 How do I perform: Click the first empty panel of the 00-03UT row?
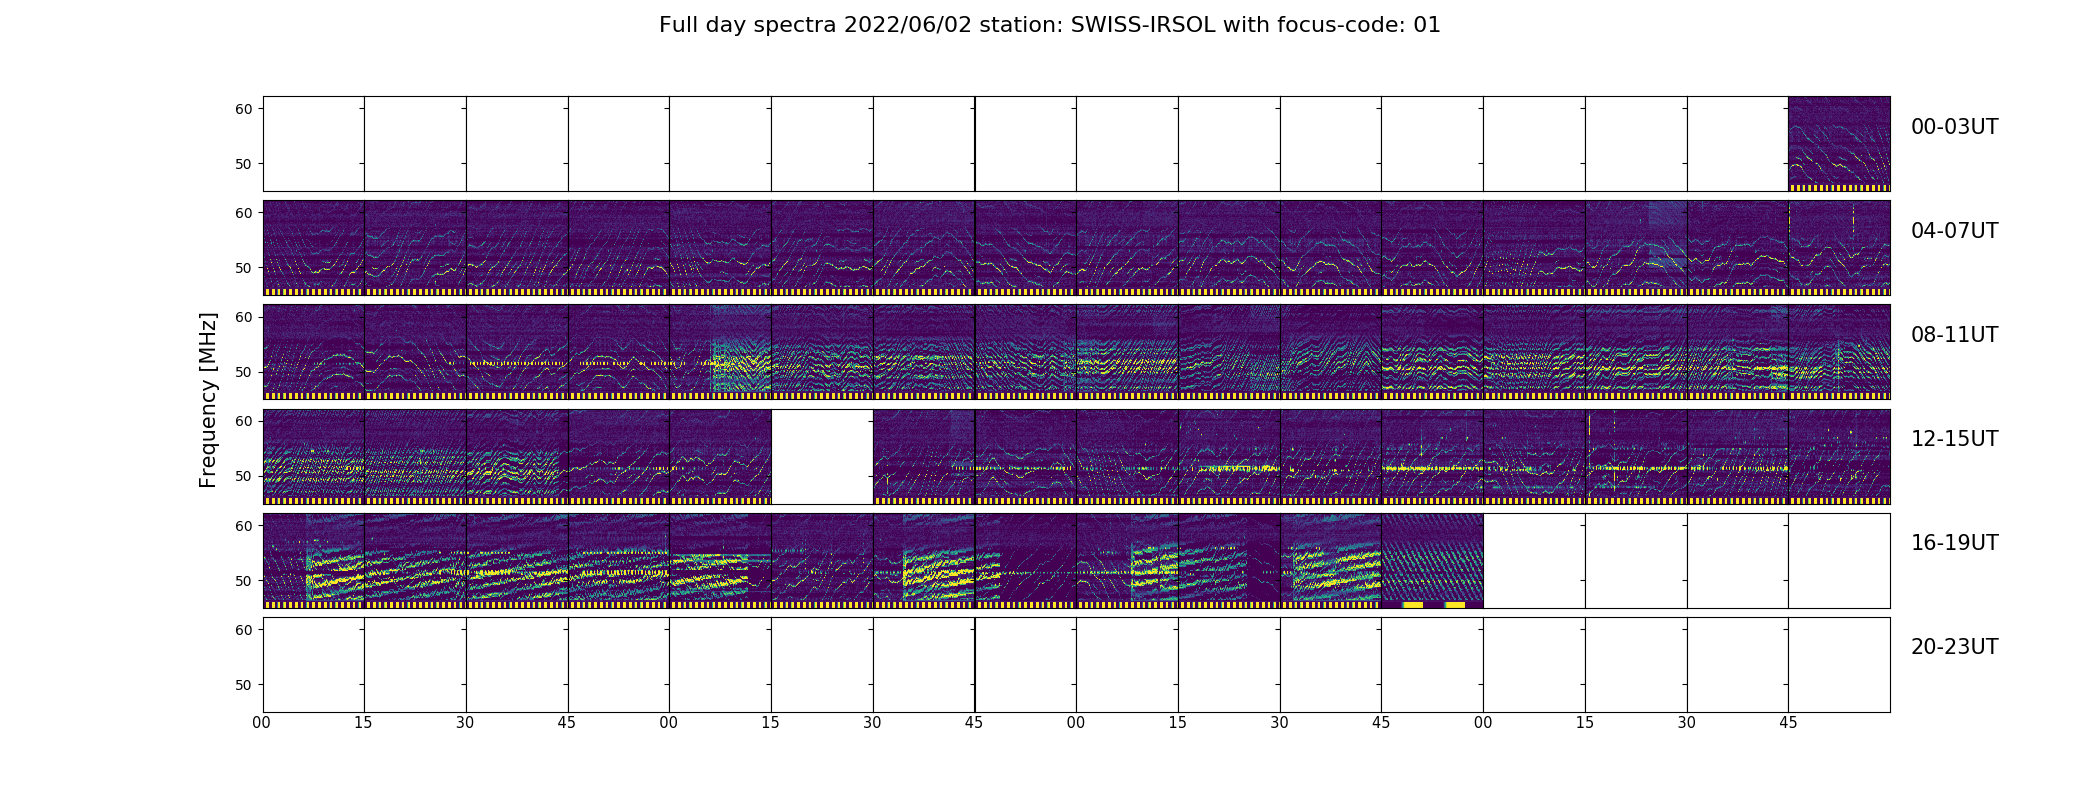(314, 144)
